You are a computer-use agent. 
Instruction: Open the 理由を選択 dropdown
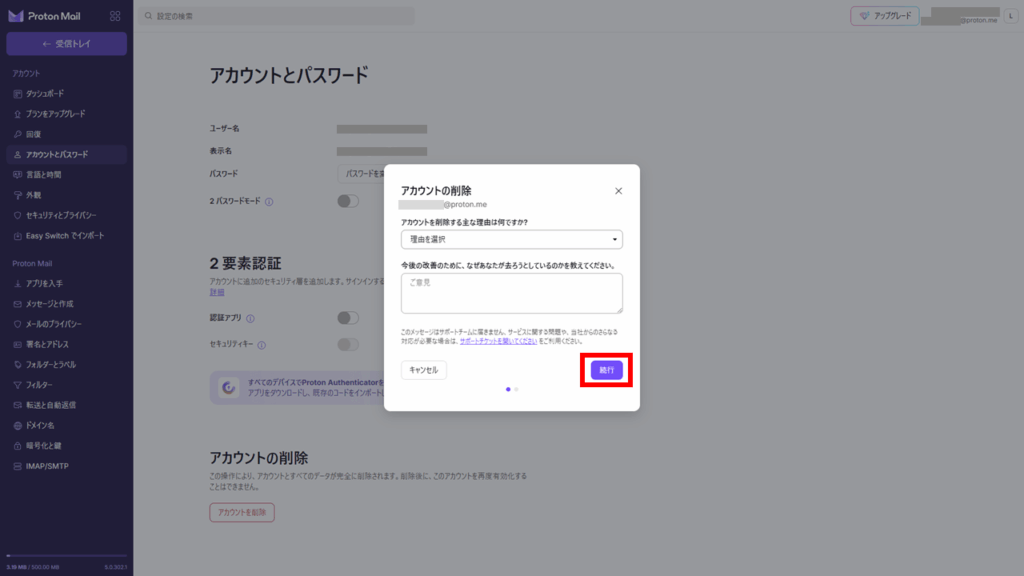point(511,240)
